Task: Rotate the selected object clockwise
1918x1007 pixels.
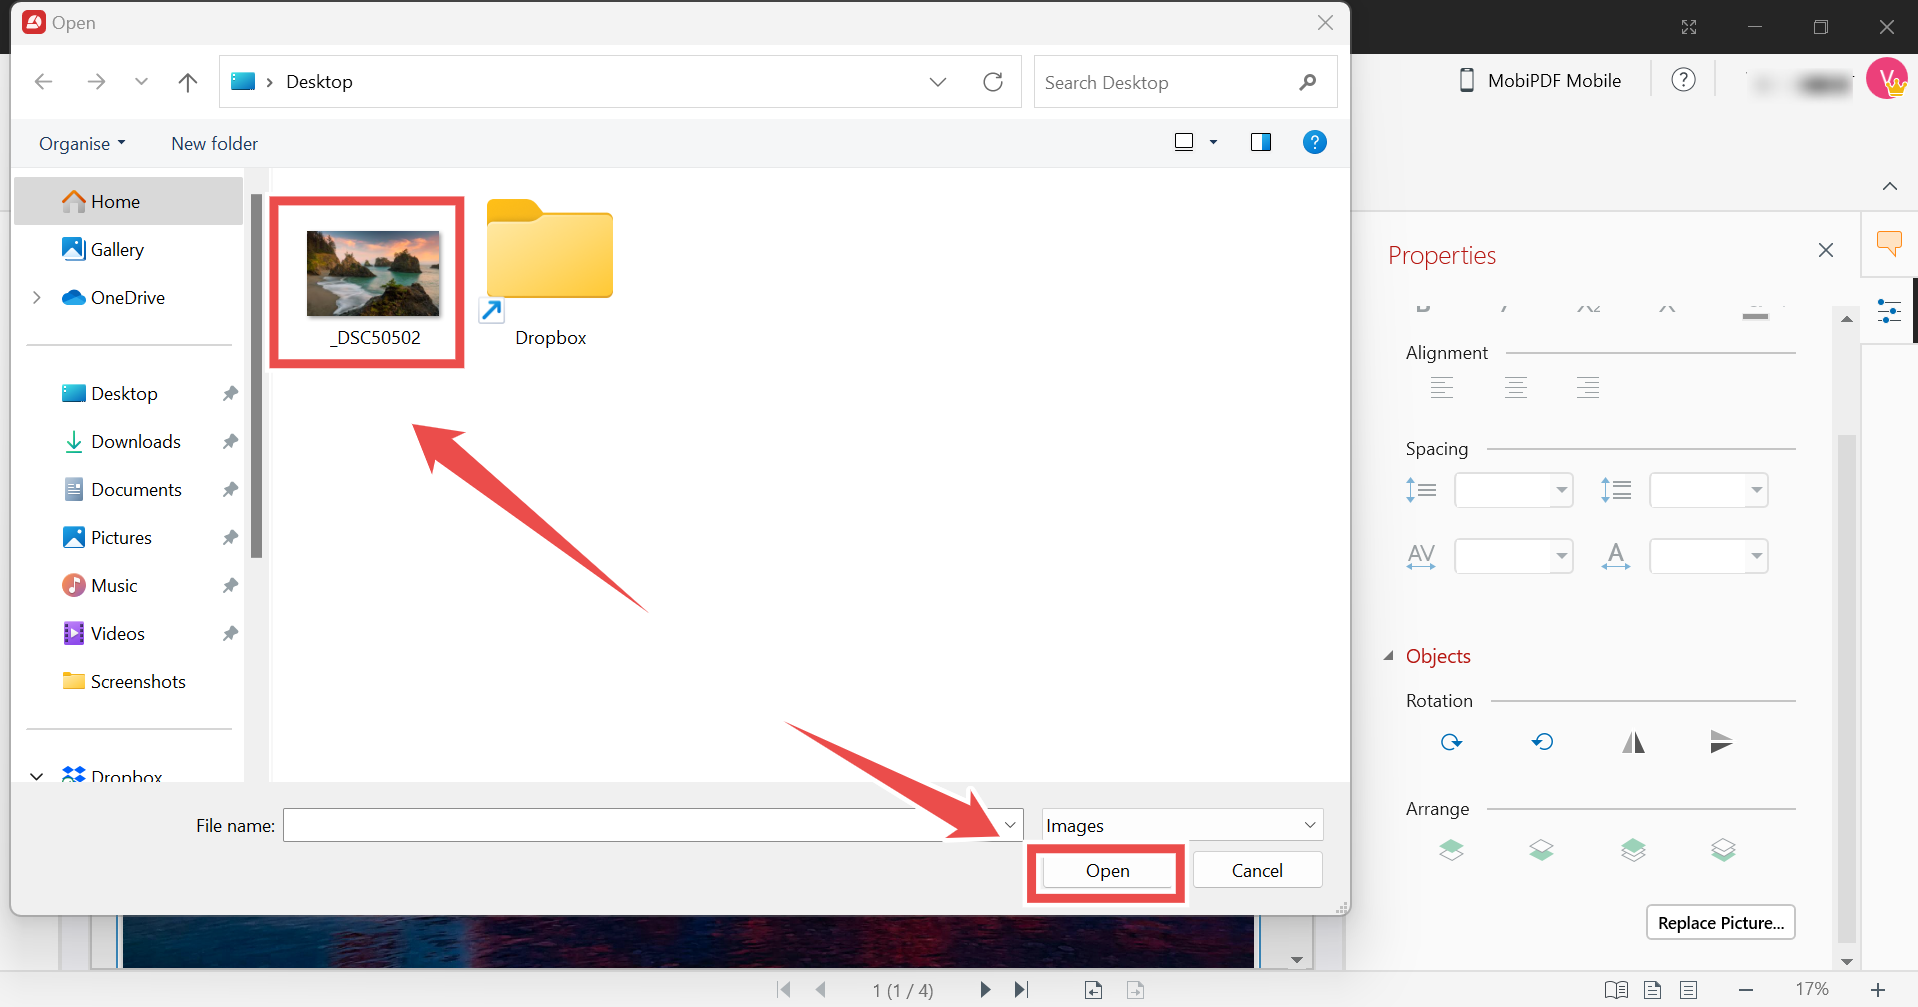Action: 1451,742
